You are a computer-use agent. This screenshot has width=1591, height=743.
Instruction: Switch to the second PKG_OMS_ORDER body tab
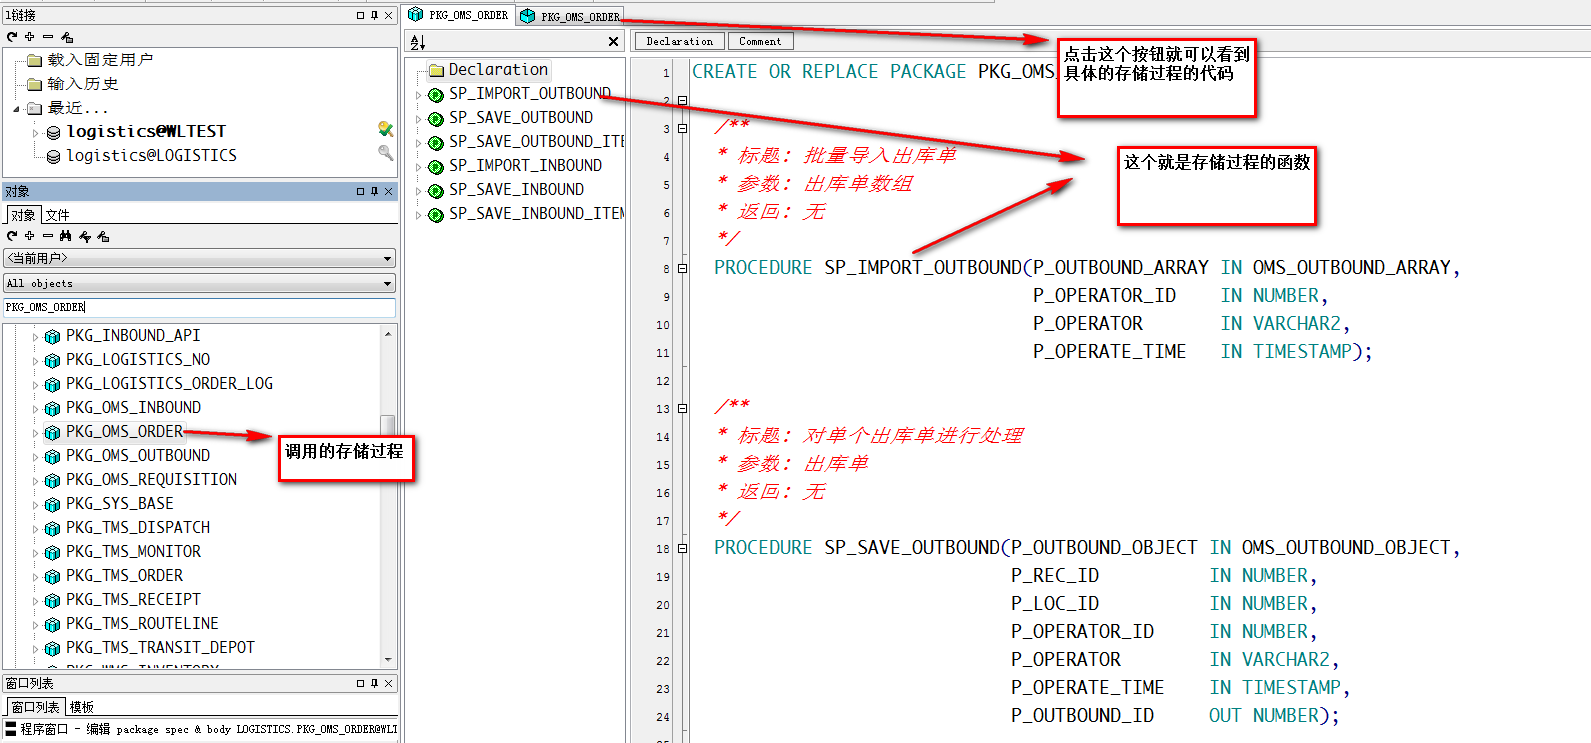tap(570, 16)
